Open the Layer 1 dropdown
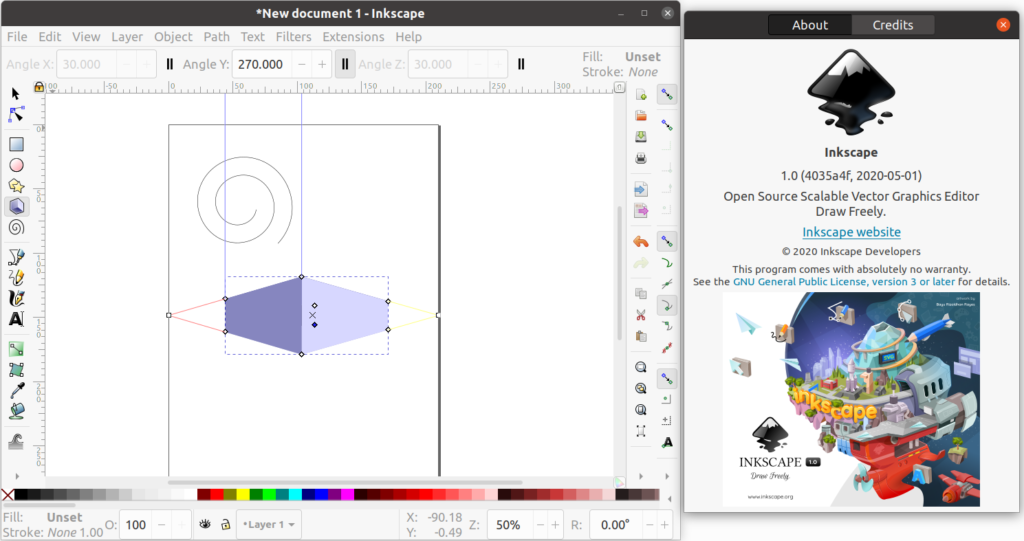 pos(268,524)
